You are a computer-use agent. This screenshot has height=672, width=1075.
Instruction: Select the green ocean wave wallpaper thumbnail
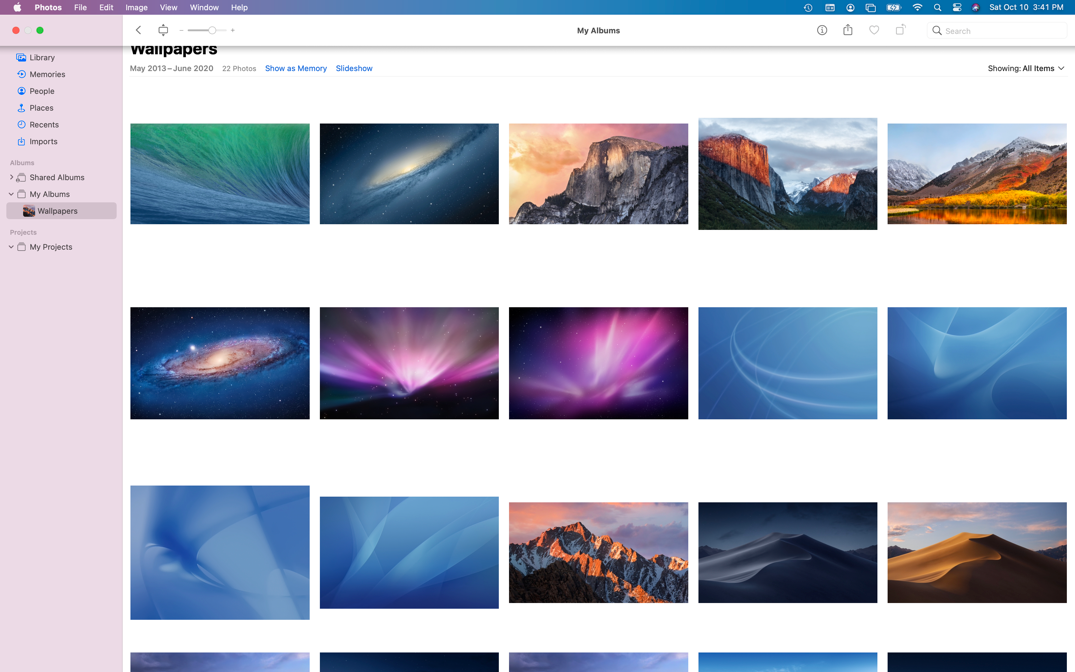point(220,173)
